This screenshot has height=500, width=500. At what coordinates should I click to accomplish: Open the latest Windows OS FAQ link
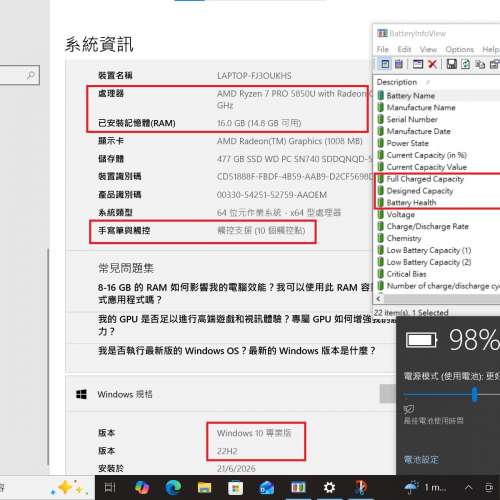(237, 351)
